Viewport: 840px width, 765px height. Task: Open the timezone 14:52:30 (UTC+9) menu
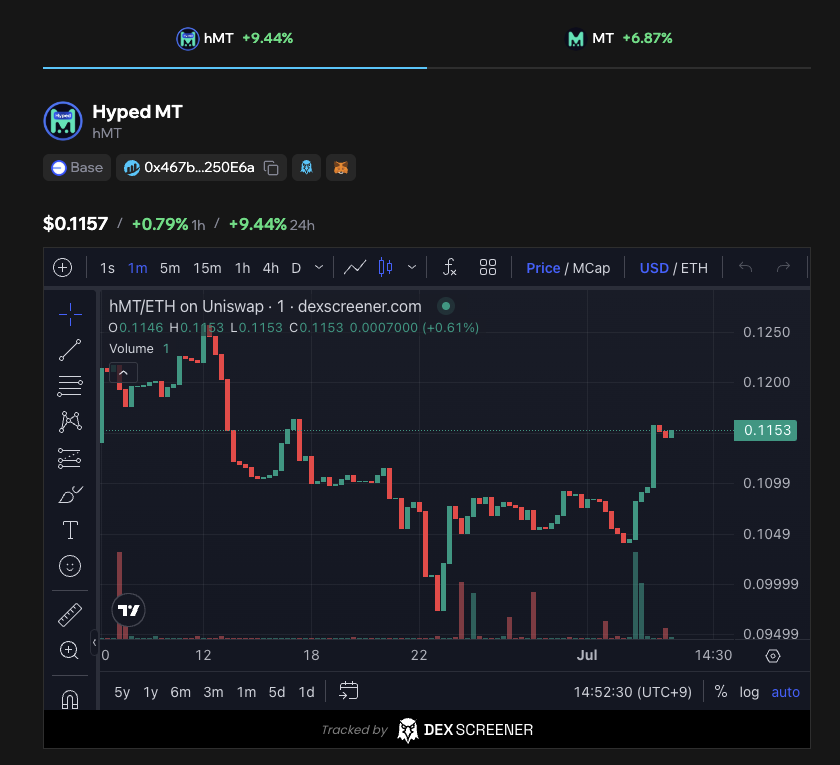pyautogui.click(x=633, y=692)
